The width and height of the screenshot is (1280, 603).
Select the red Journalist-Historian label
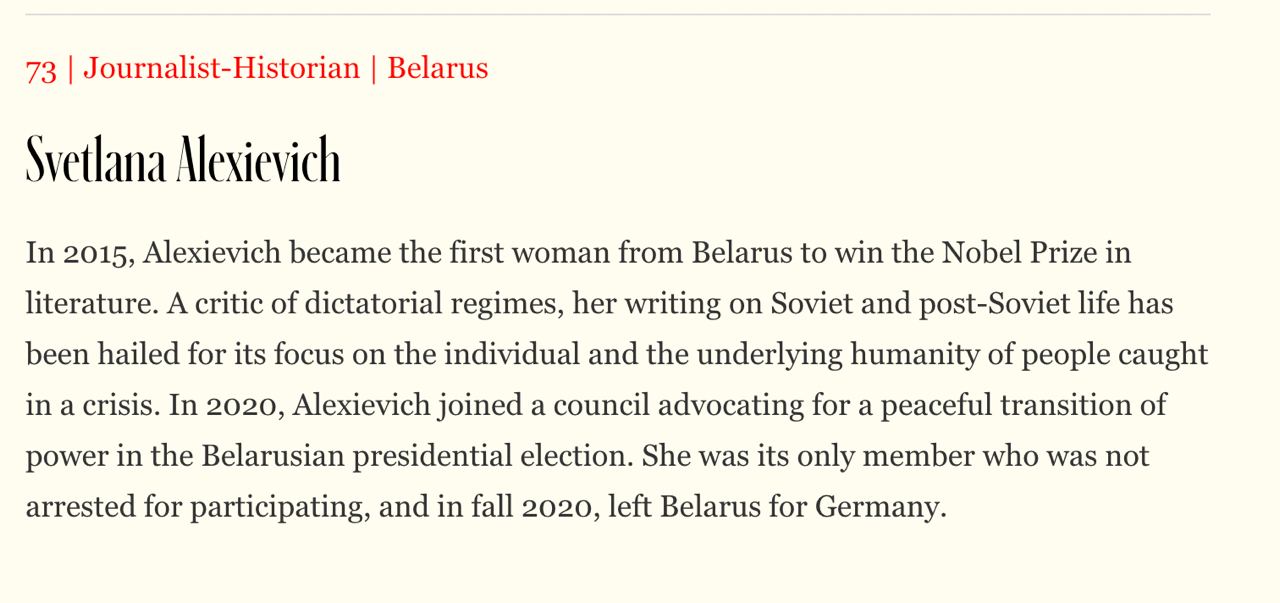221,68
